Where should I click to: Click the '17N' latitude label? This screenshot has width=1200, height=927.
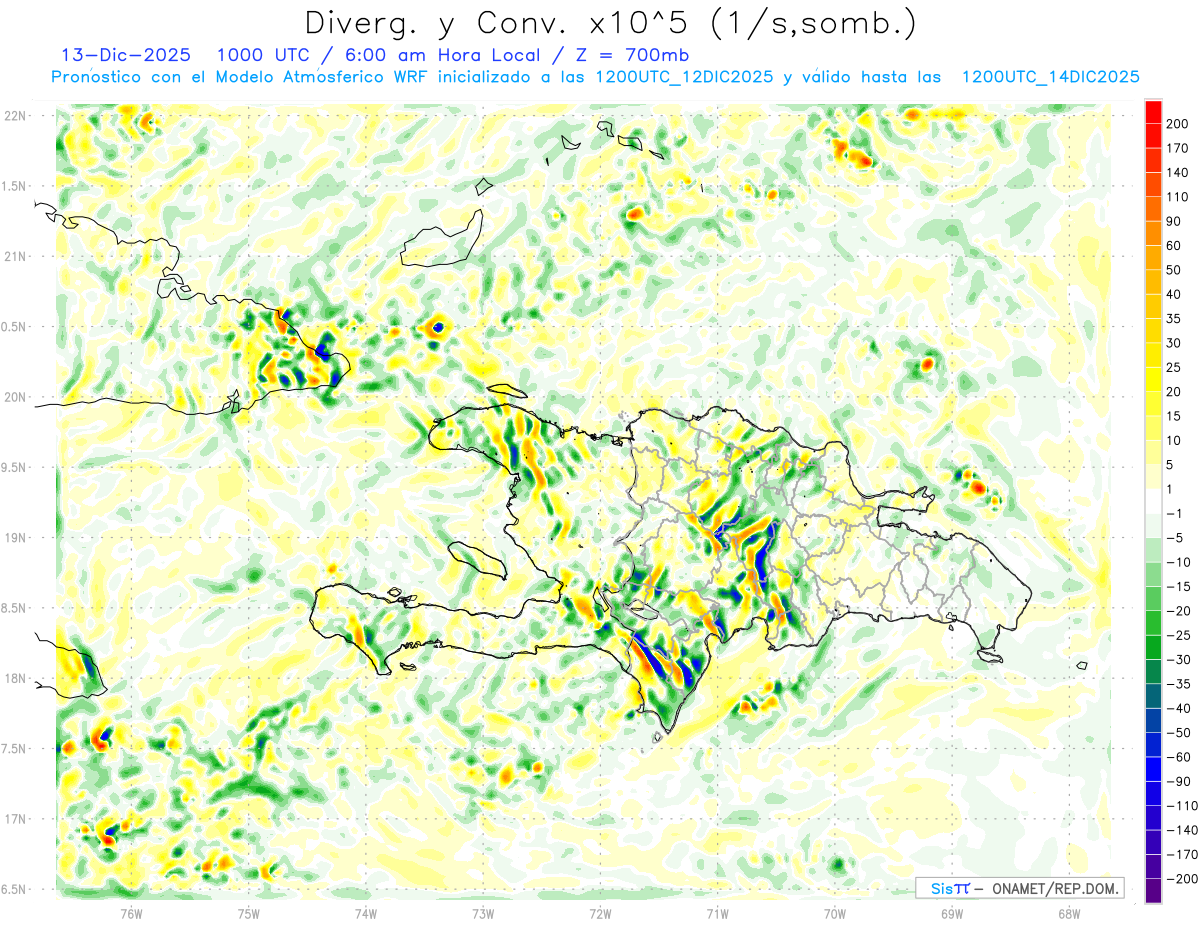point(15,819)
